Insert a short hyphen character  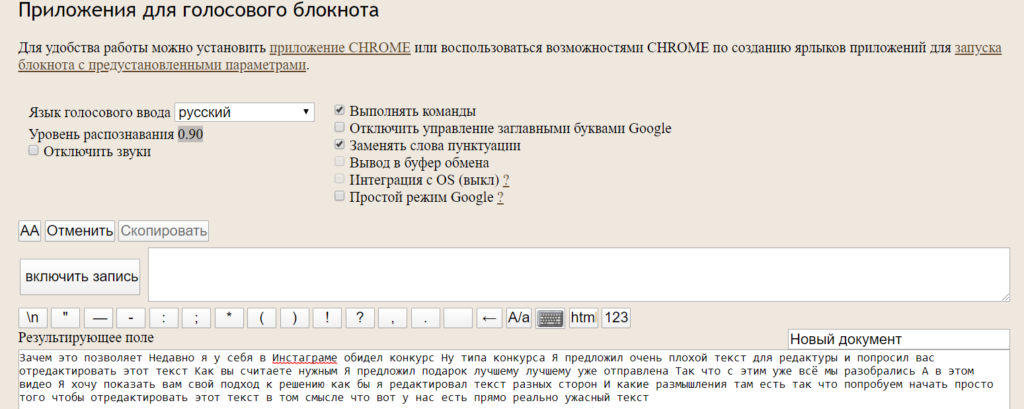click(131, 318)
